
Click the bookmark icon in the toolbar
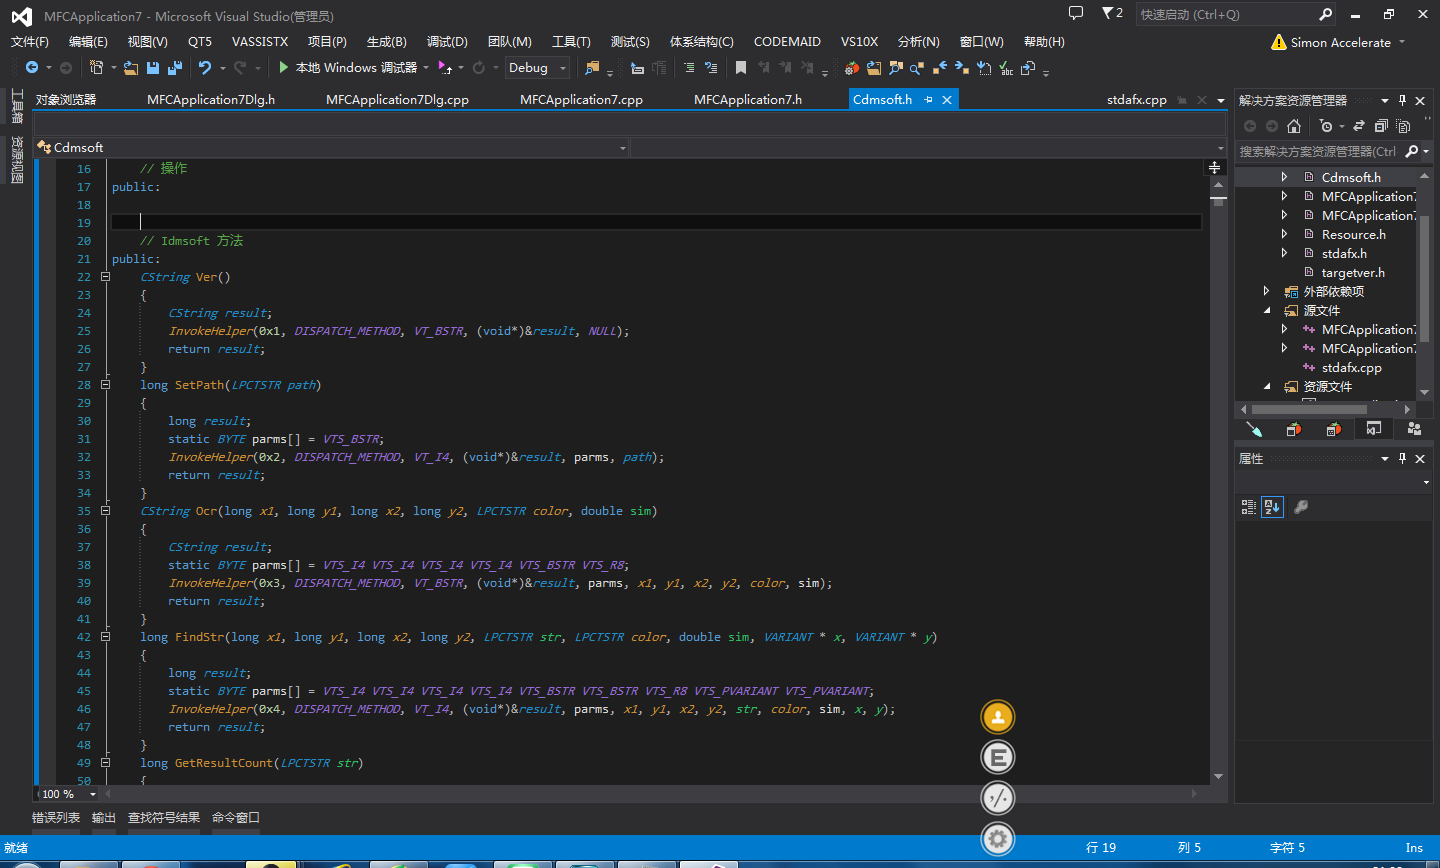[x=740, y=68]
